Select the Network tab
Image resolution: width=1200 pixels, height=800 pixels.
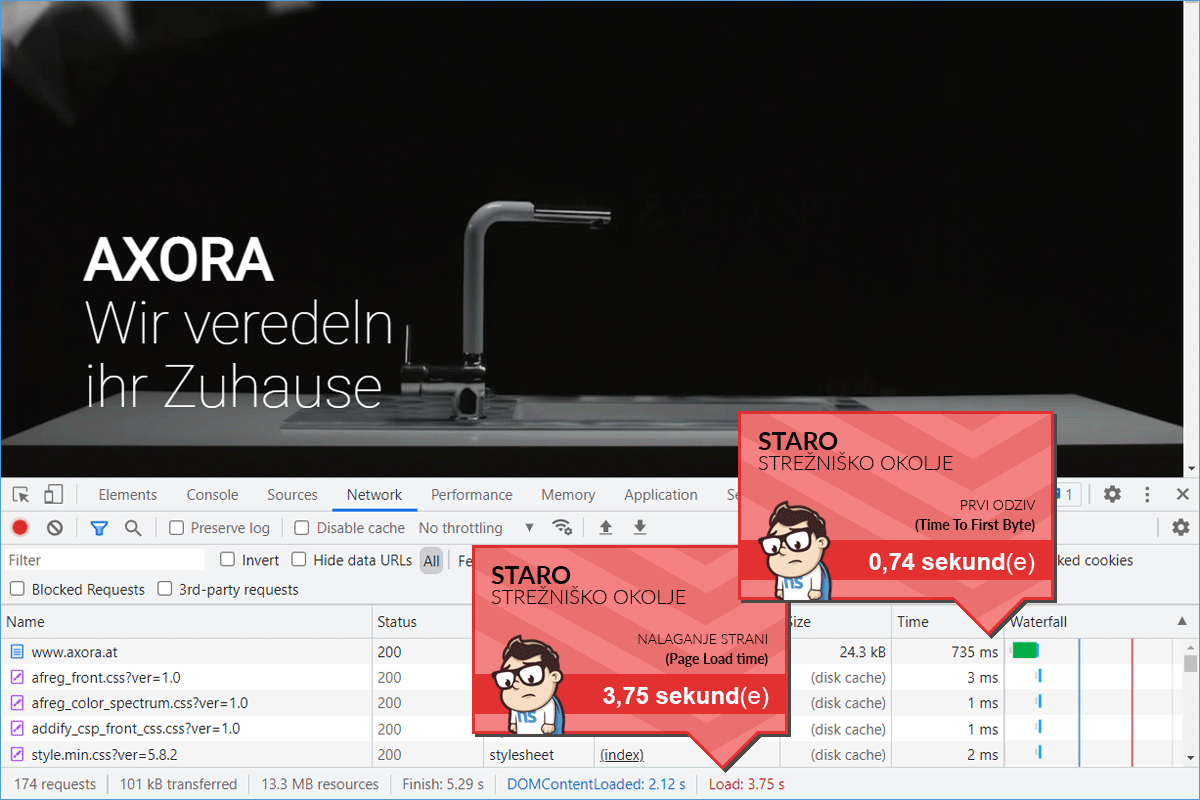tap(374, 495)
